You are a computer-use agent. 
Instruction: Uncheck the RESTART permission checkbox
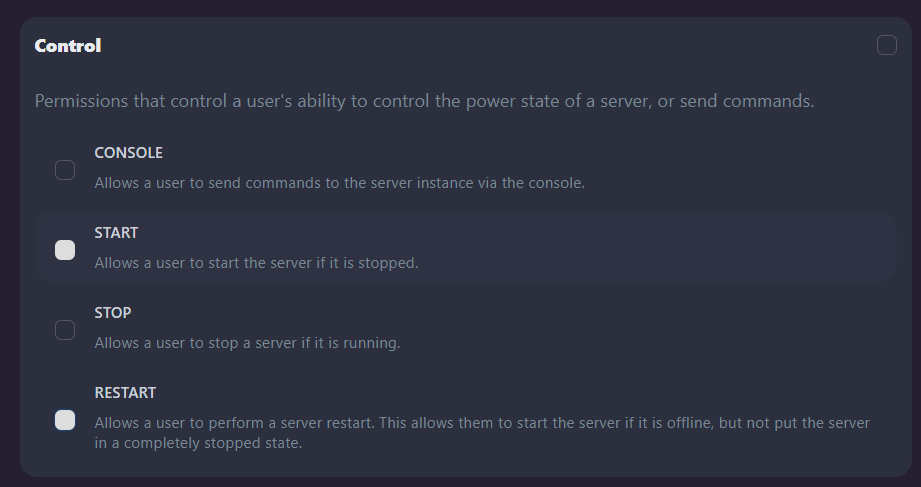click(65, 420)
